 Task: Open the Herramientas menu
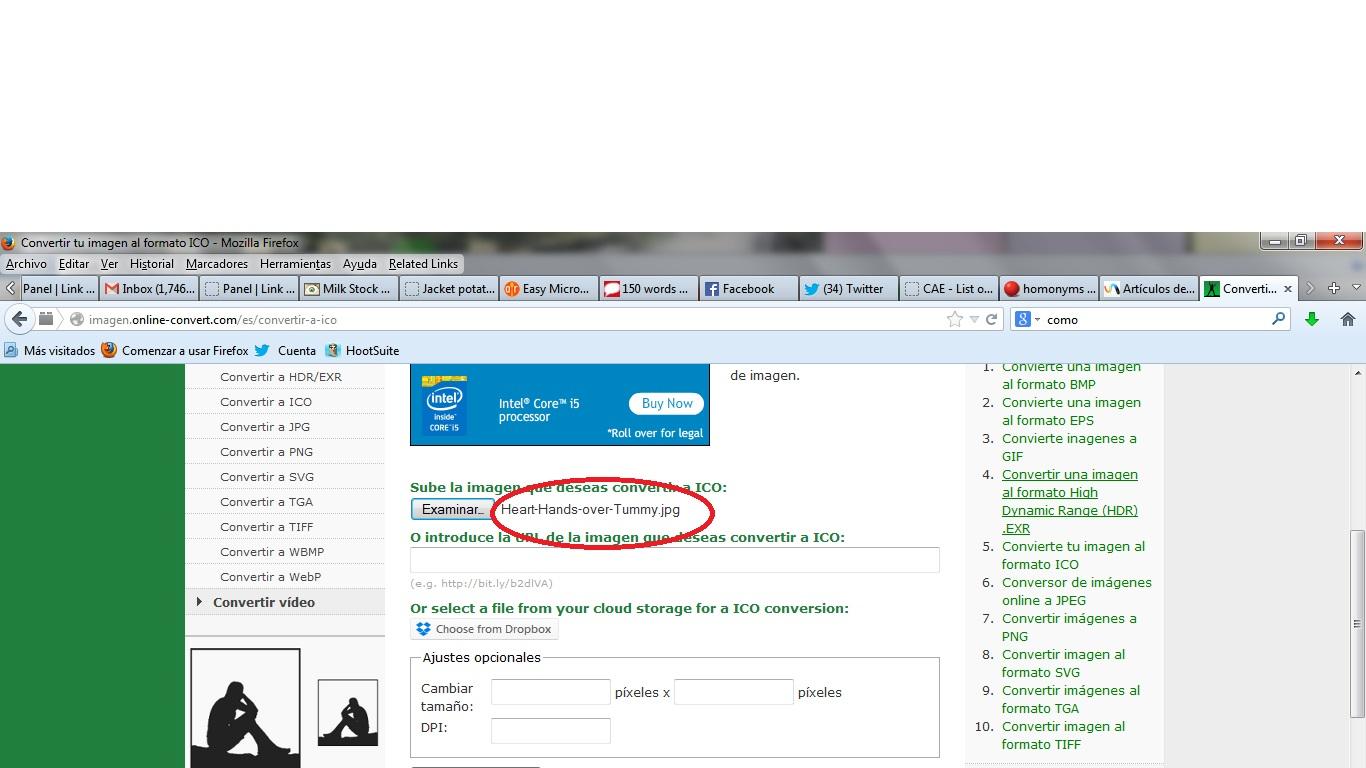pyautogui.click(x=295, y=264)
